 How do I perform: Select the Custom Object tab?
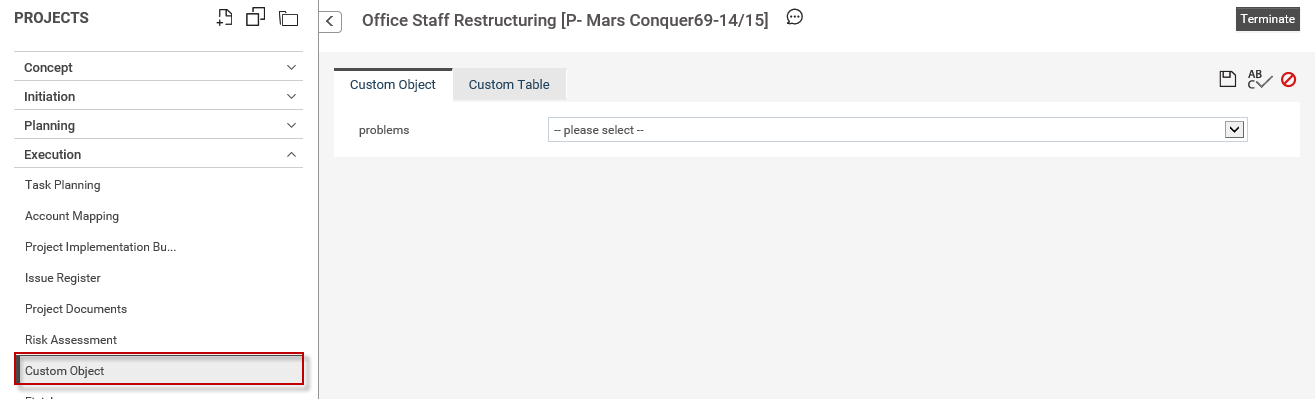pos(393,85)
